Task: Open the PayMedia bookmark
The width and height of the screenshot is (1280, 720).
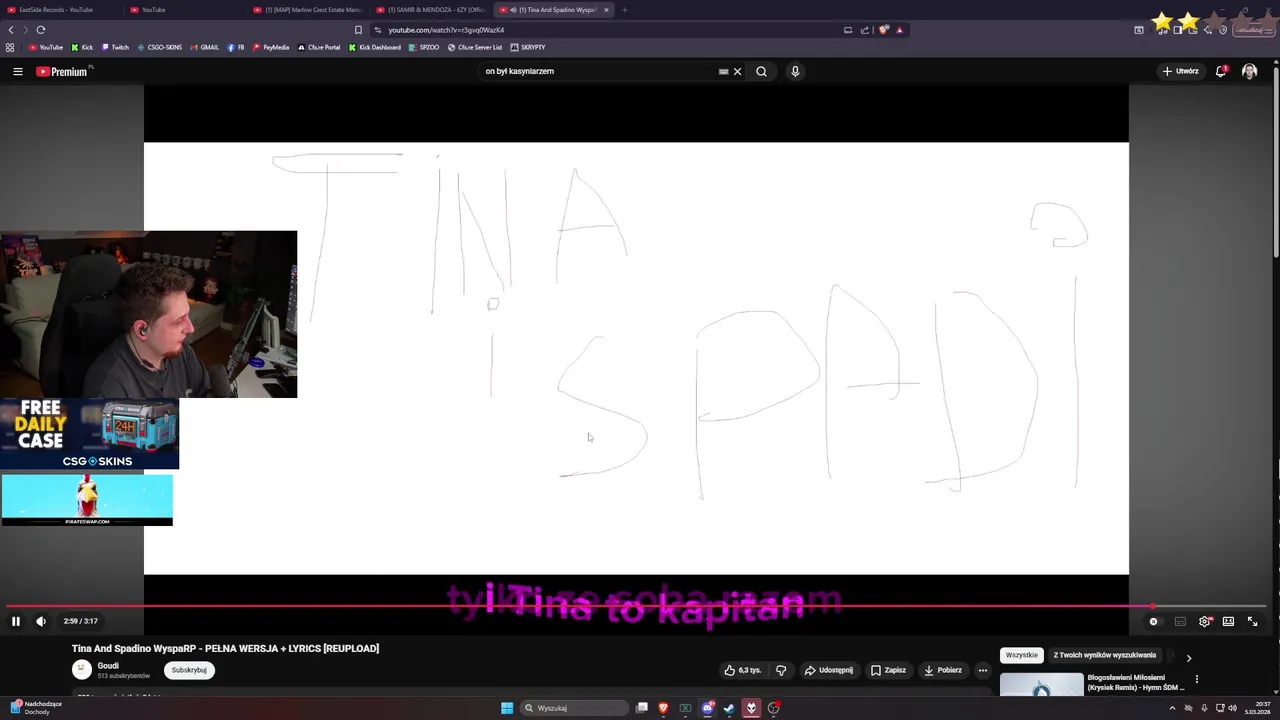Action: click(x=271, y=47)
